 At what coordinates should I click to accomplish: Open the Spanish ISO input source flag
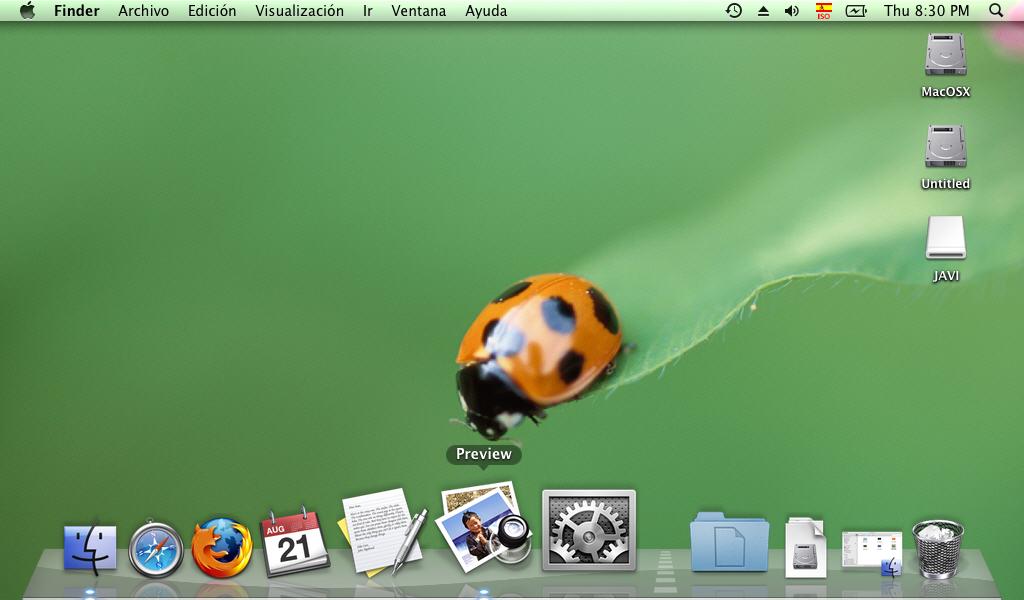[824, 10]
